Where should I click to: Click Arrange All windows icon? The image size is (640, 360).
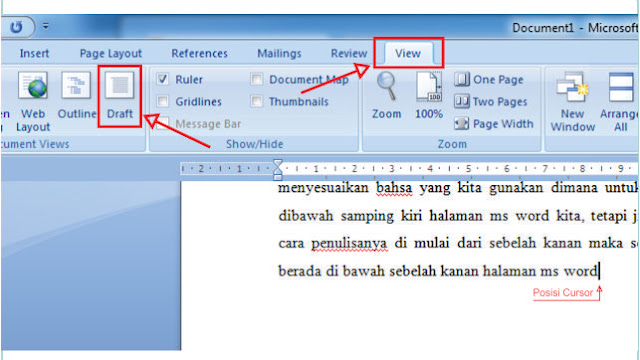coord(620,102)
